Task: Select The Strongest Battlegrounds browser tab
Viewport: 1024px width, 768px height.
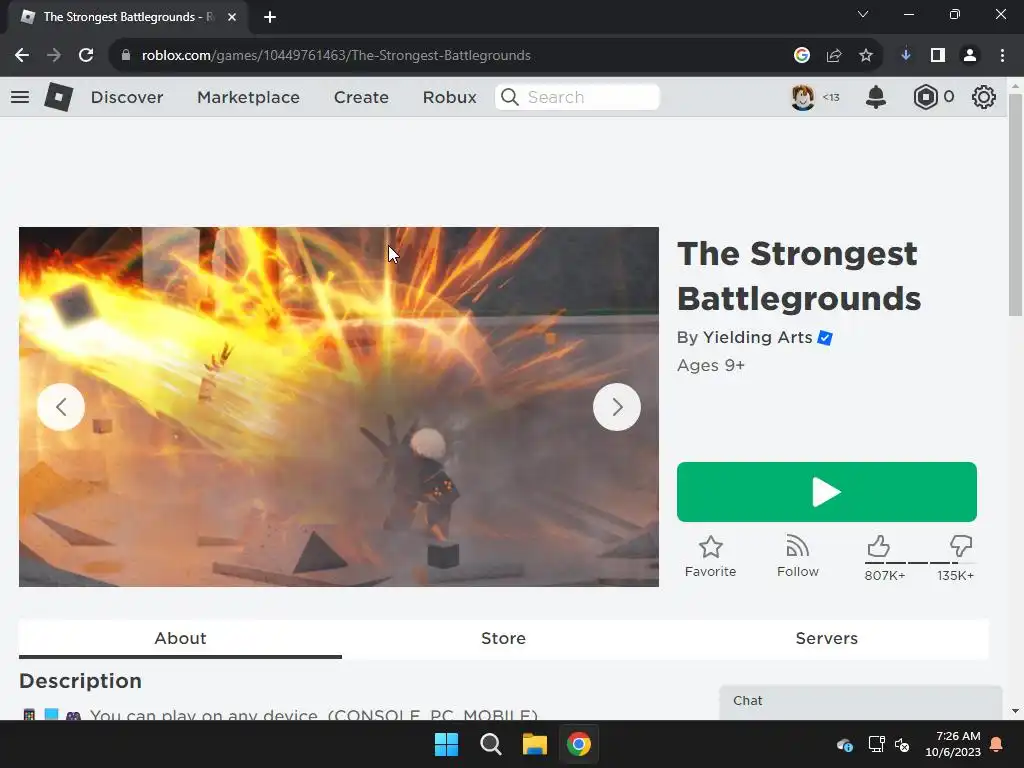Action: pyautogui.click(x=128, y=17)
